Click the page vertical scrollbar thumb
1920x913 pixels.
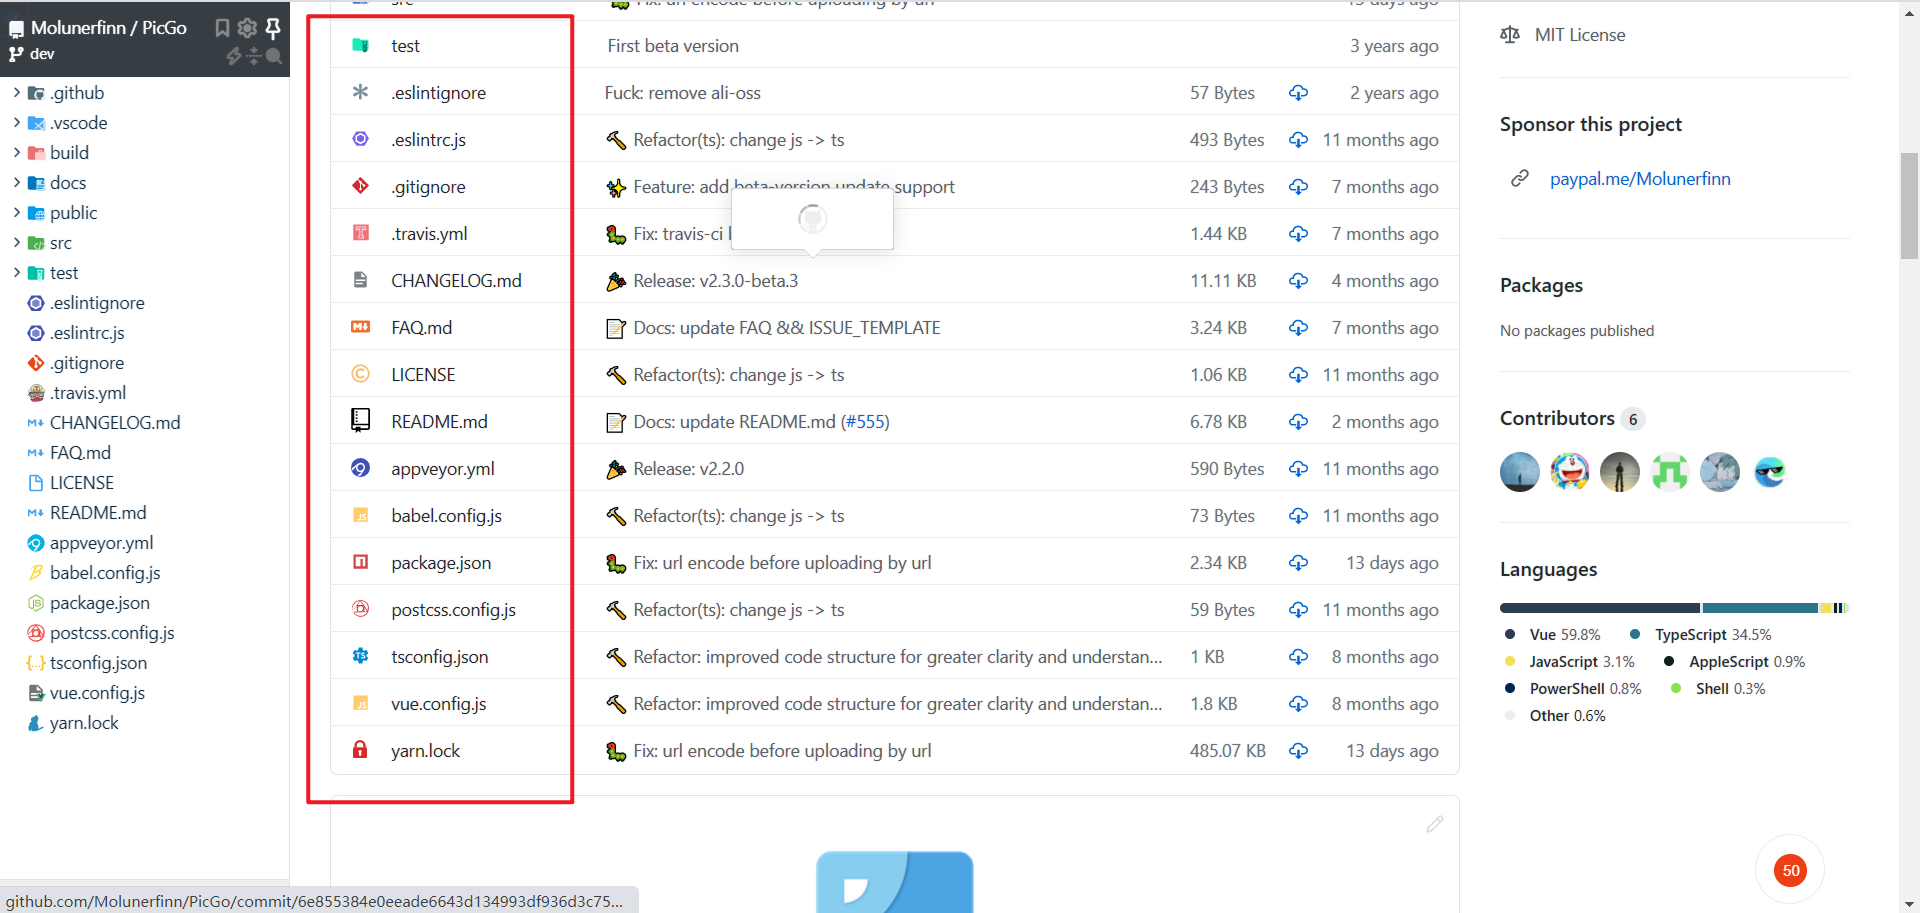coord(1909,206)
